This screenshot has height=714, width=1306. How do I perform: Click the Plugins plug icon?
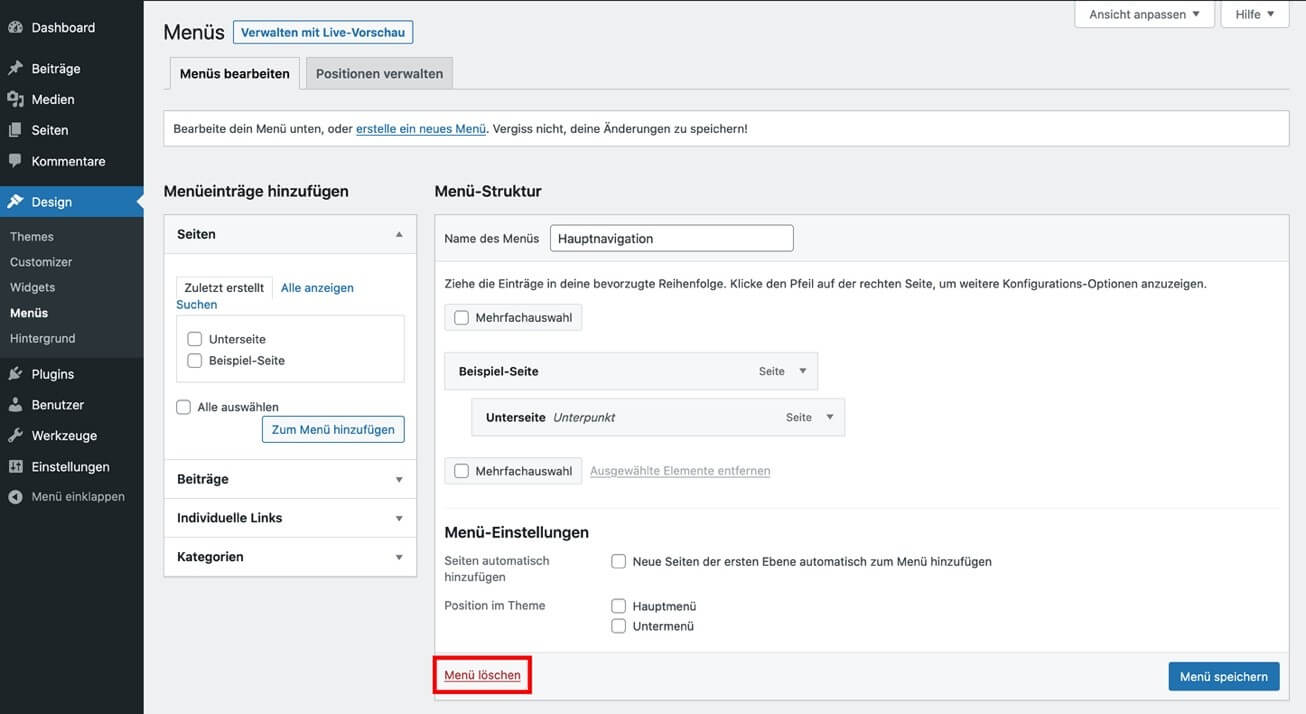coord(15,374)
